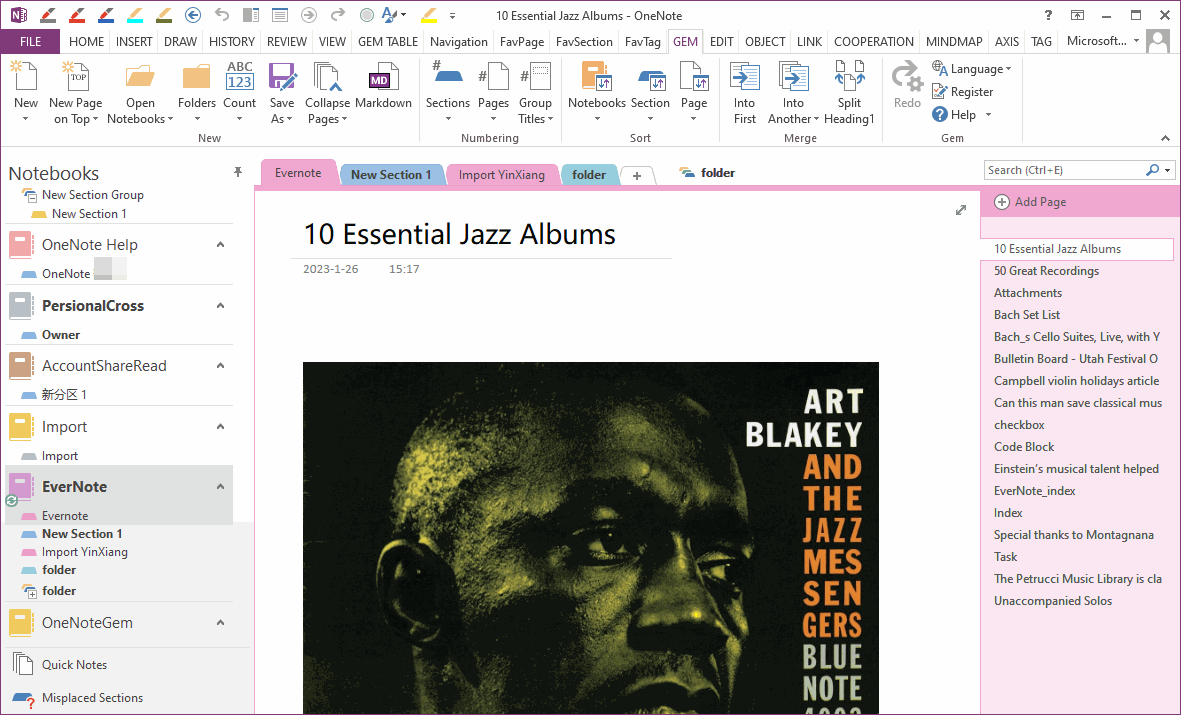Viewport: 1181px width, 715px height.
Task: Collapse the OneNoteGem notebook
Action: coord(221,623)
